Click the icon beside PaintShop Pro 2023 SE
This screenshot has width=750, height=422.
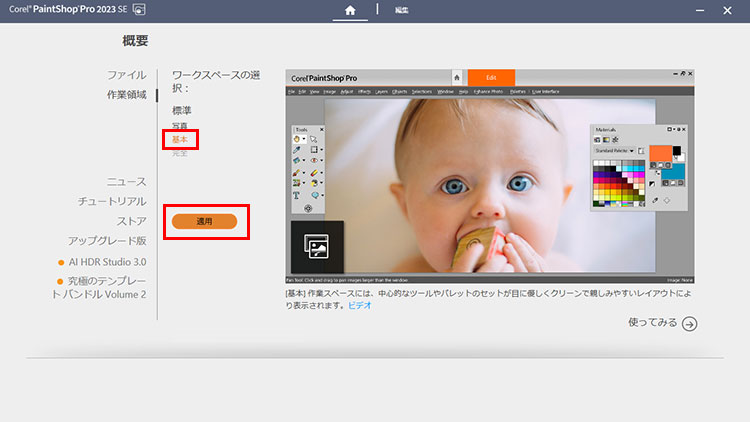tap(138, 10)
